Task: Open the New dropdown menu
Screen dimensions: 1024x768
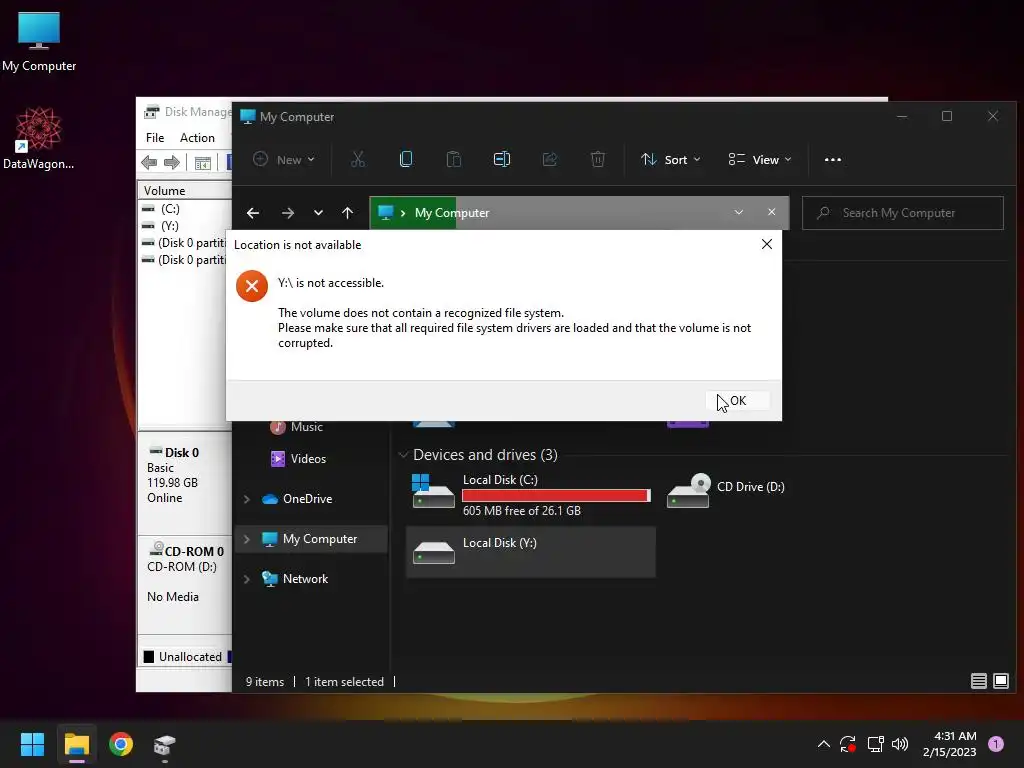Action: 284,159
